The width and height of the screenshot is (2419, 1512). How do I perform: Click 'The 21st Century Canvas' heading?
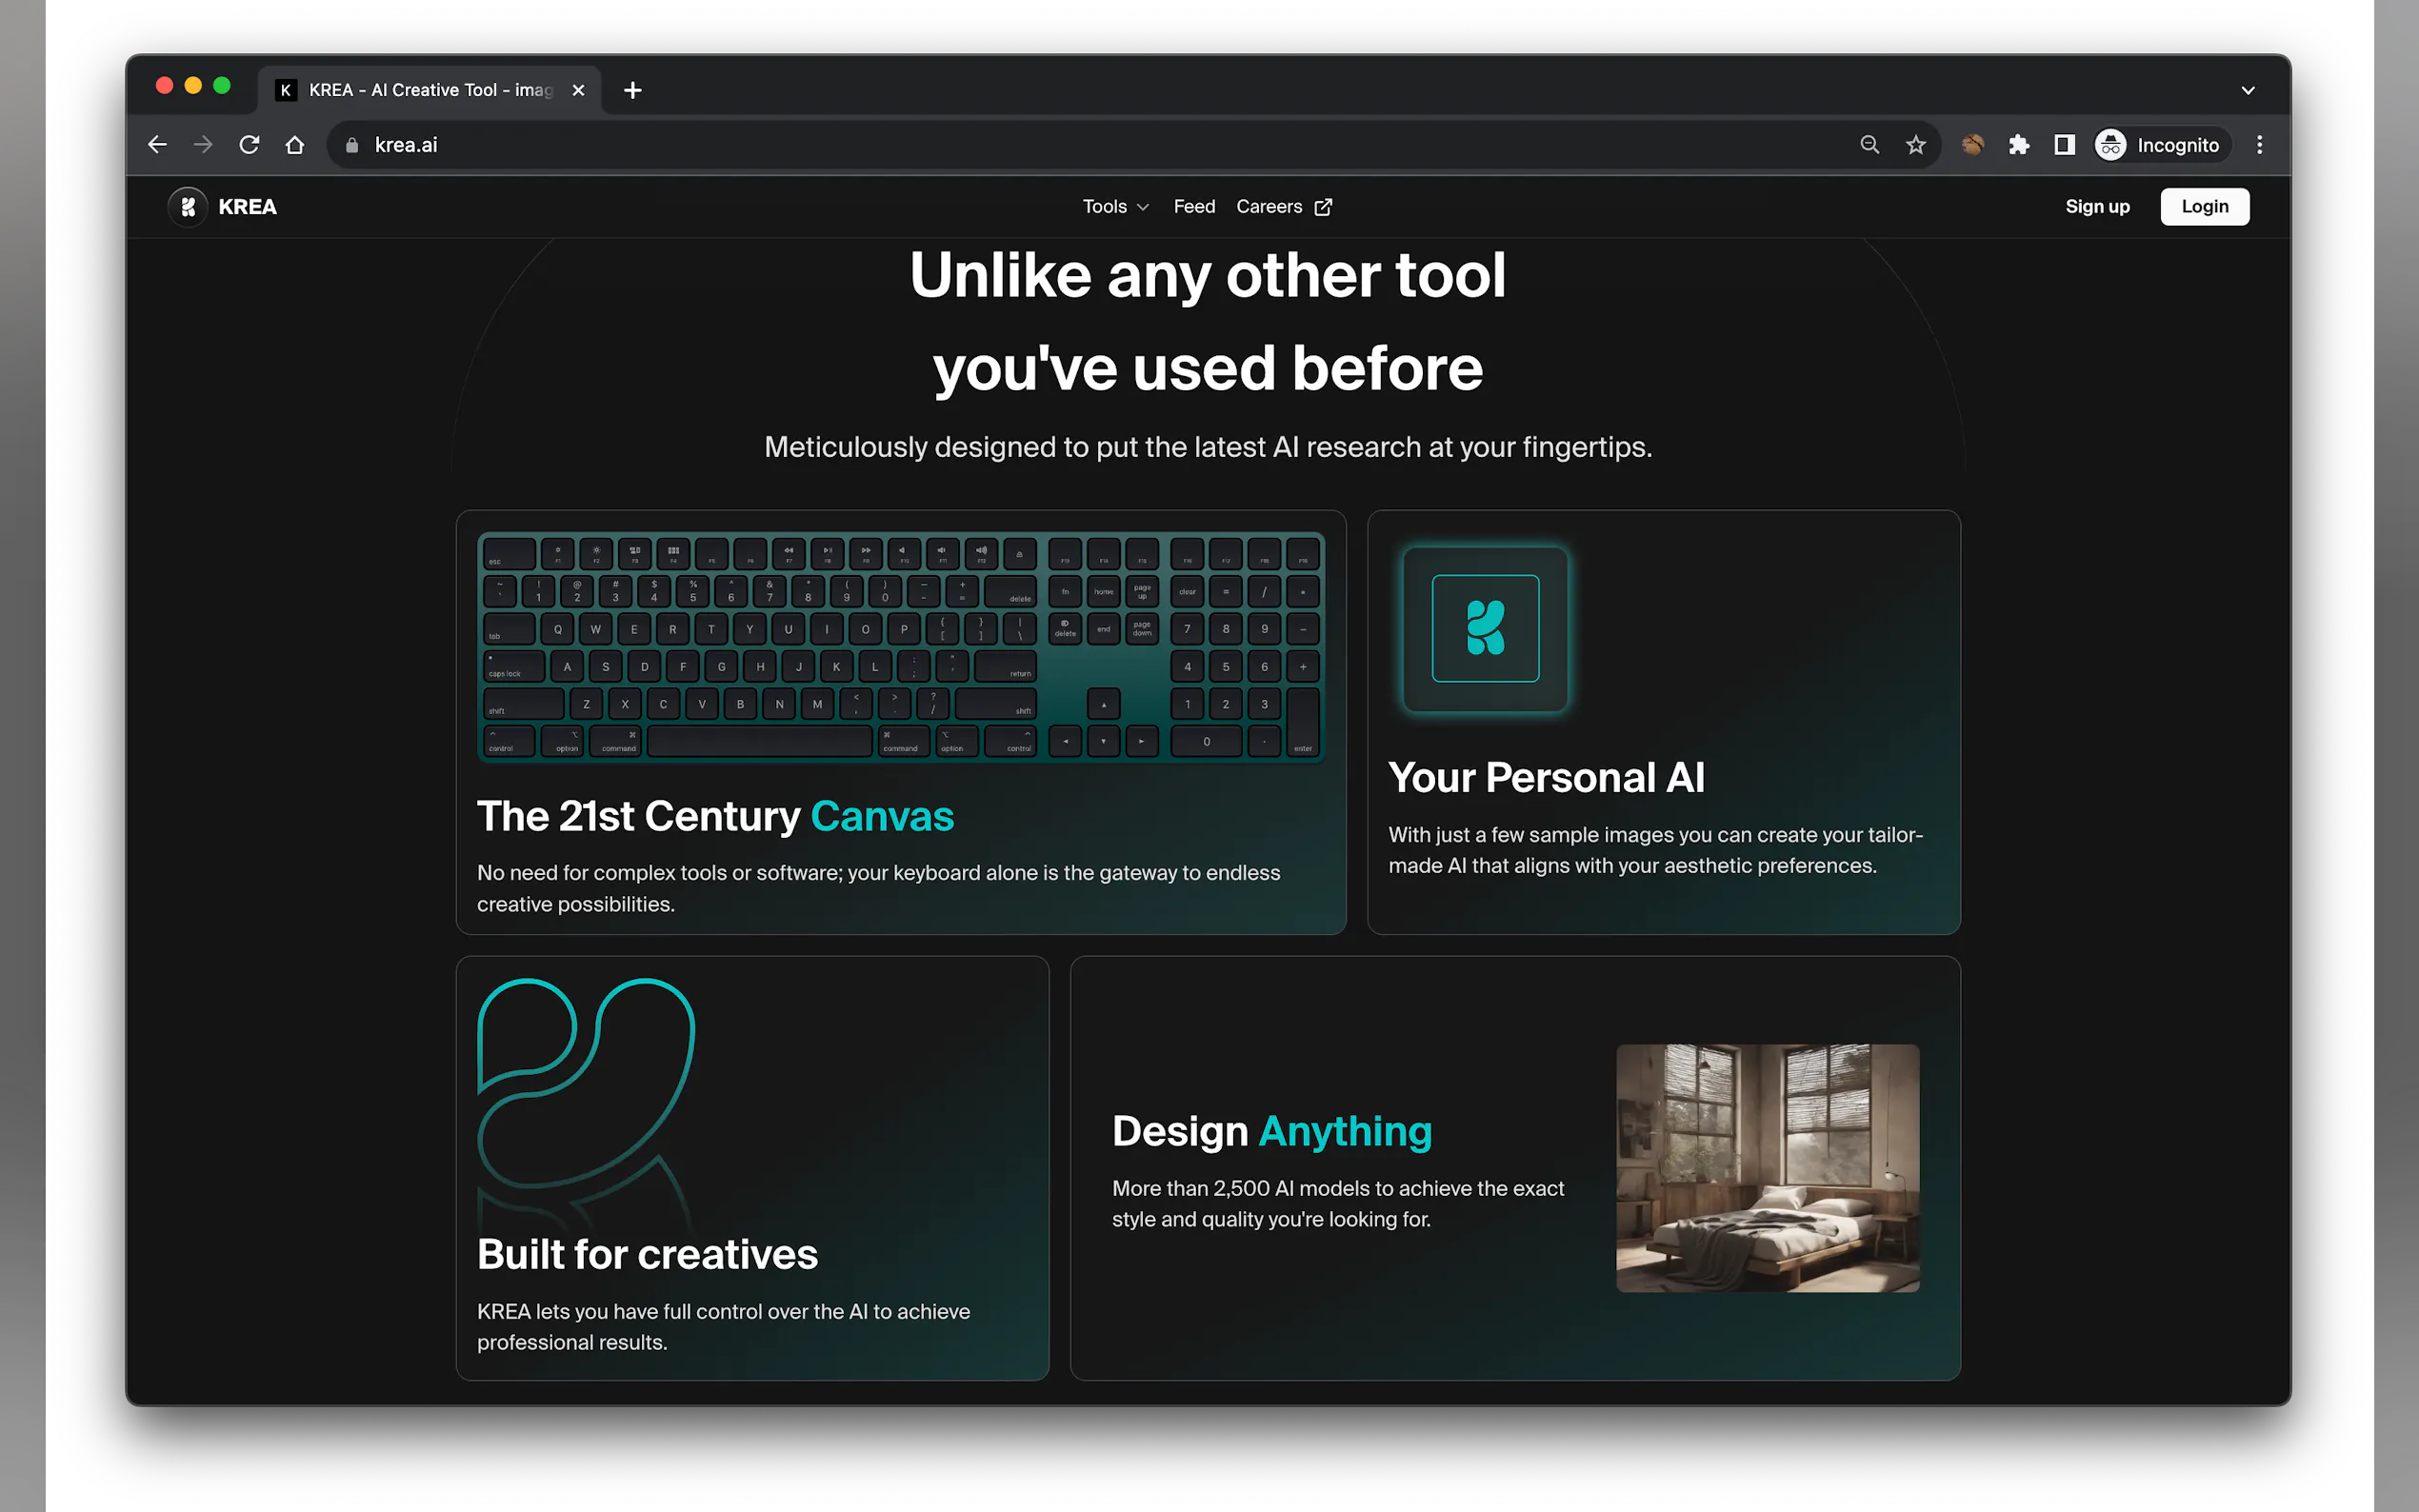pos(715,817)
